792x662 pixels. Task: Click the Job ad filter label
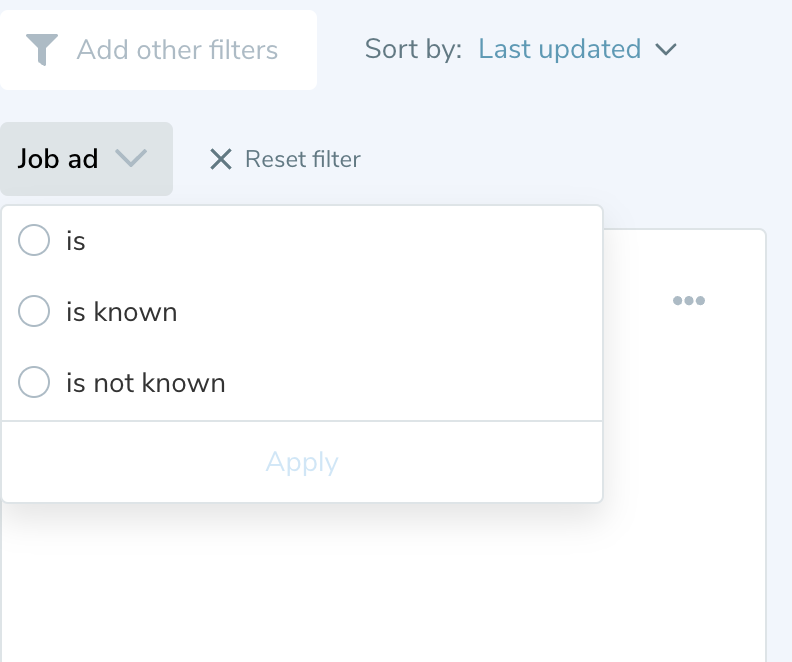pyautogui.click(x=58, y=158)
